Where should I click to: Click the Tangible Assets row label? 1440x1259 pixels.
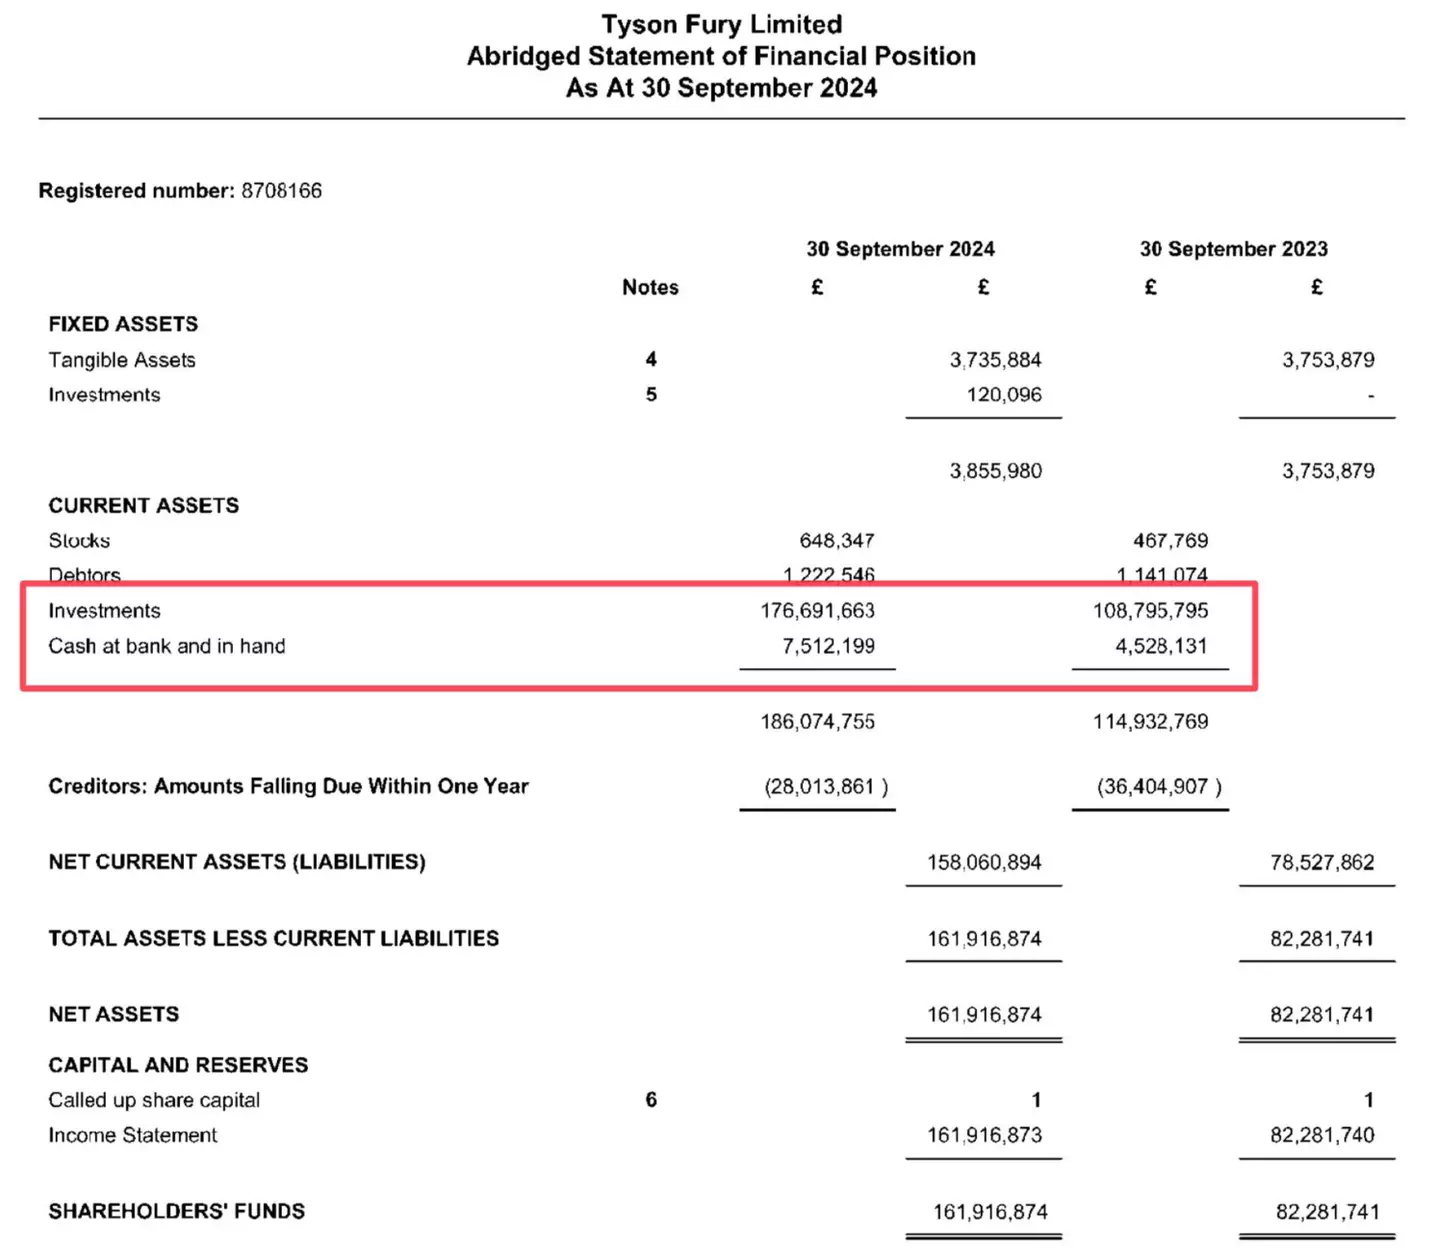point(122,360)
